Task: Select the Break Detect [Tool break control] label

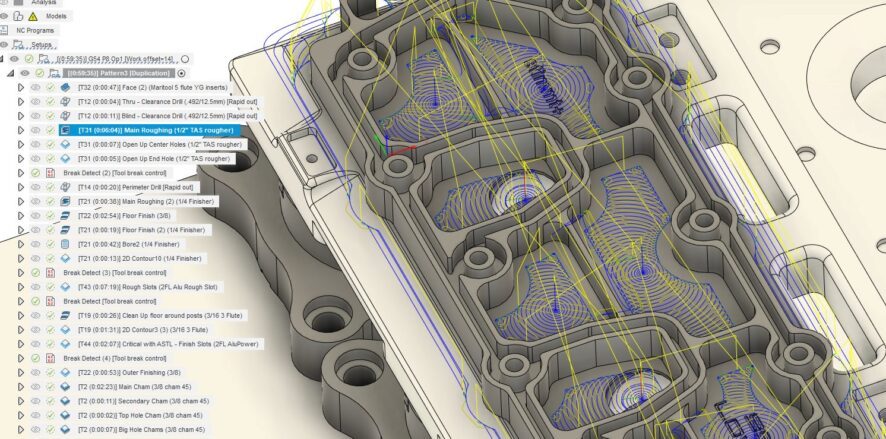Action: pyautogui.click(x=110, y=301)
